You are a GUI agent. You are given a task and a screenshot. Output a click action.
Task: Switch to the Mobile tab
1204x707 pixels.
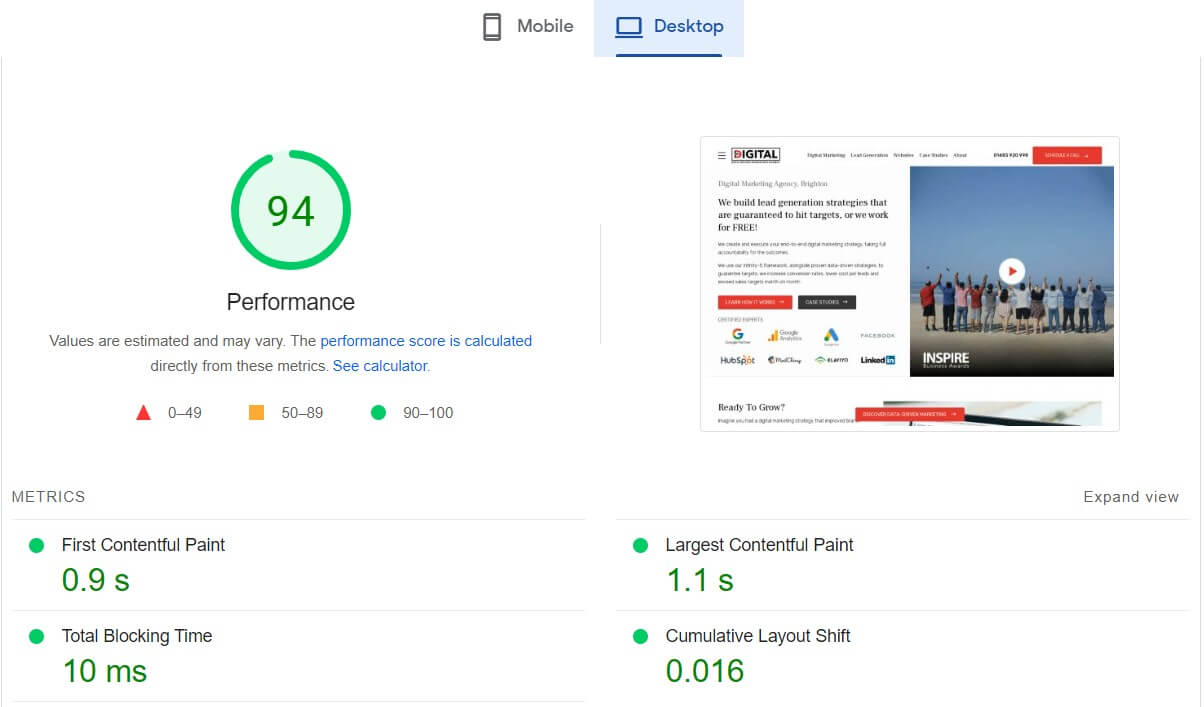click(528, 27)
